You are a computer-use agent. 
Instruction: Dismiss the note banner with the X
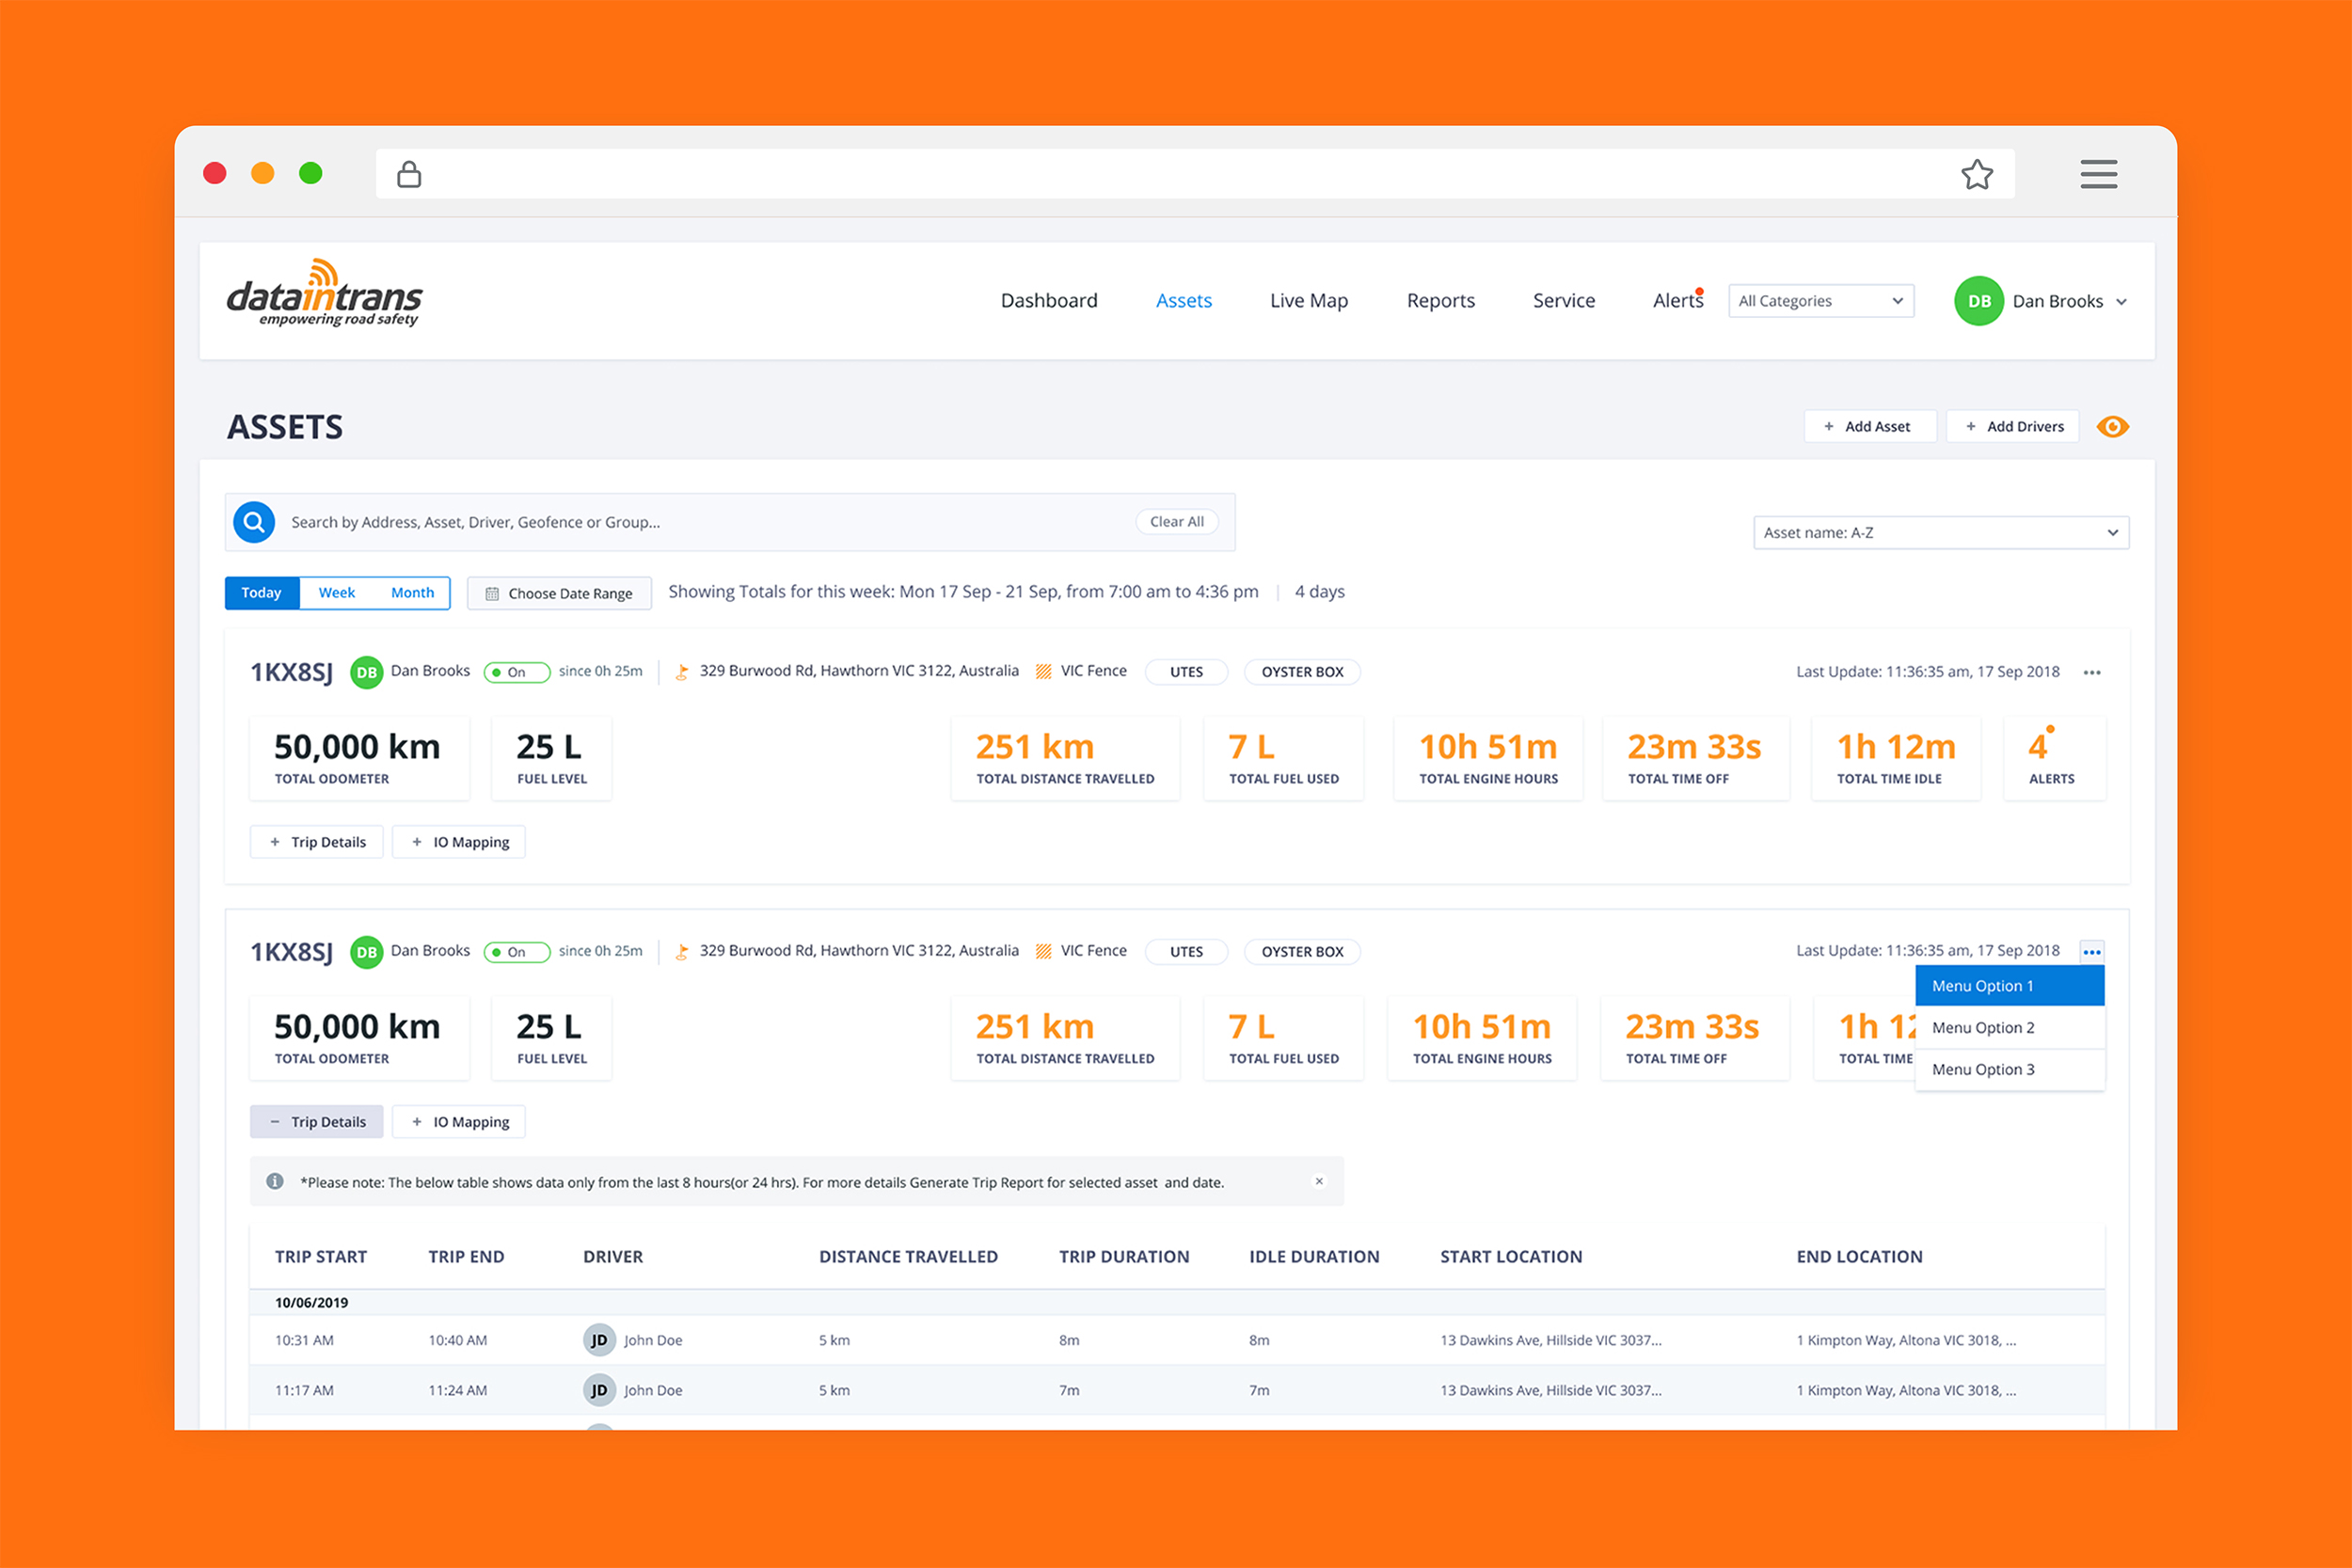[1319, 1181]
